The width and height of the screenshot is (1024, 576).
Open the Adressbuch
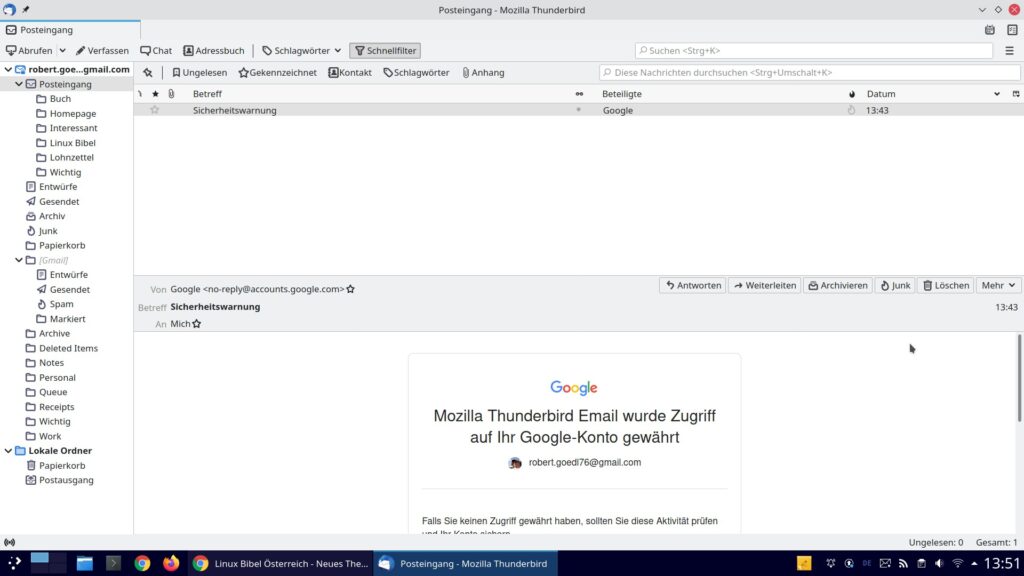pyautogui.click(x=214, y=50)
